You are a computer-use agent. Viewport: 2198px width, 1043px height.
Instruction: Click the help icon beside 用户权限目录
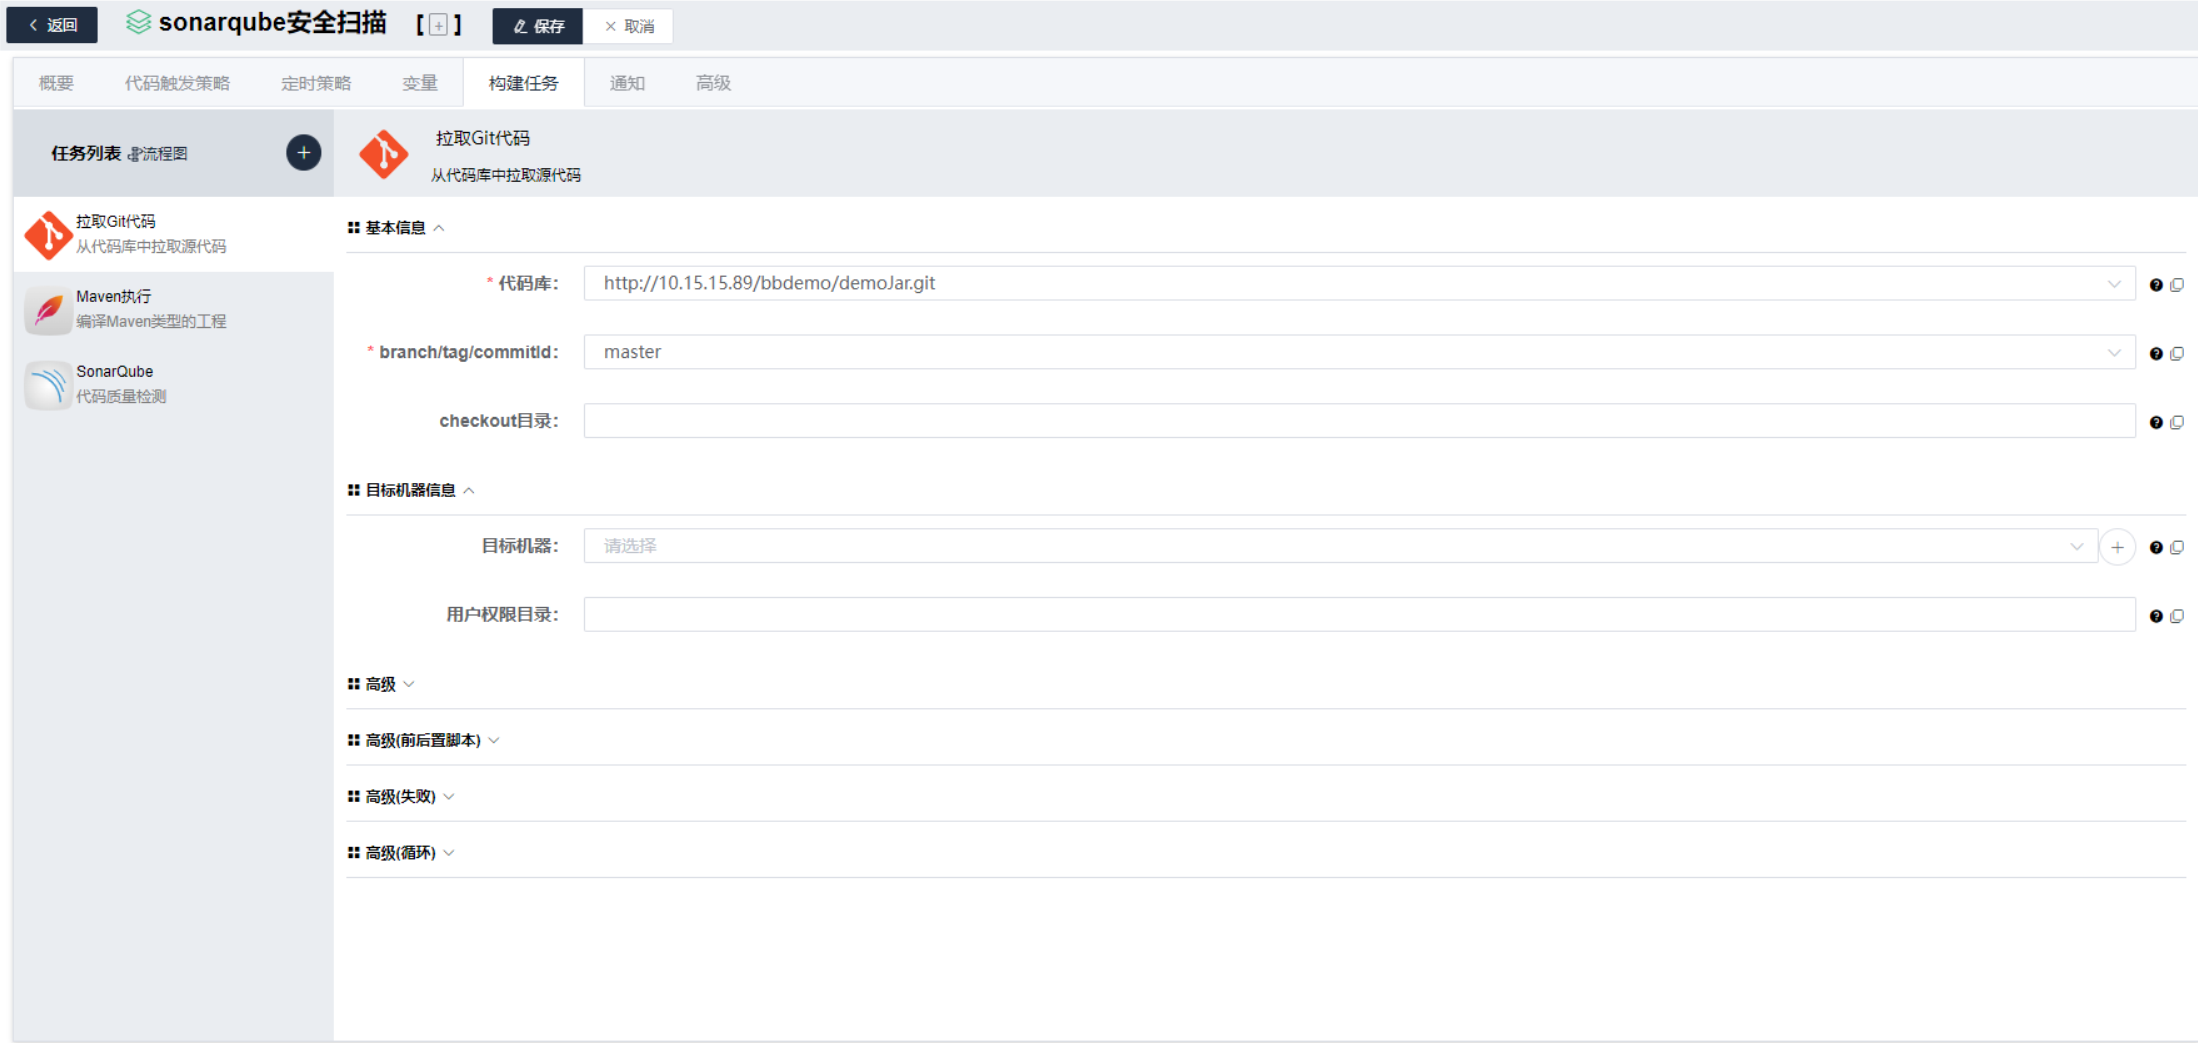coord(2155,616)
